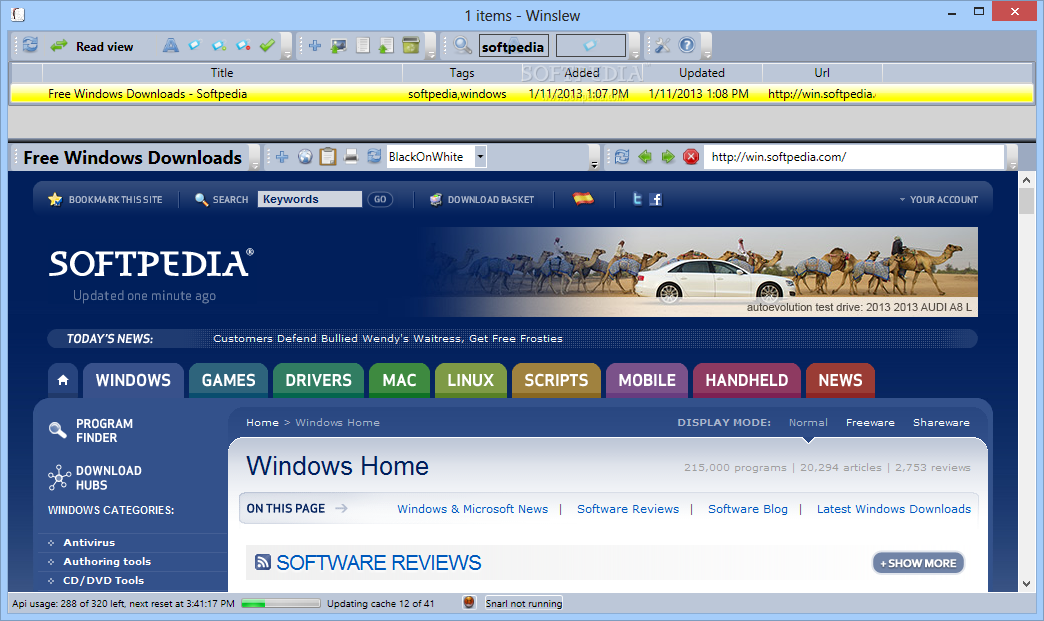Click the Software Reviews page link
The width and height of the screenshot is (1044, 621).
(x=628, y=509)
